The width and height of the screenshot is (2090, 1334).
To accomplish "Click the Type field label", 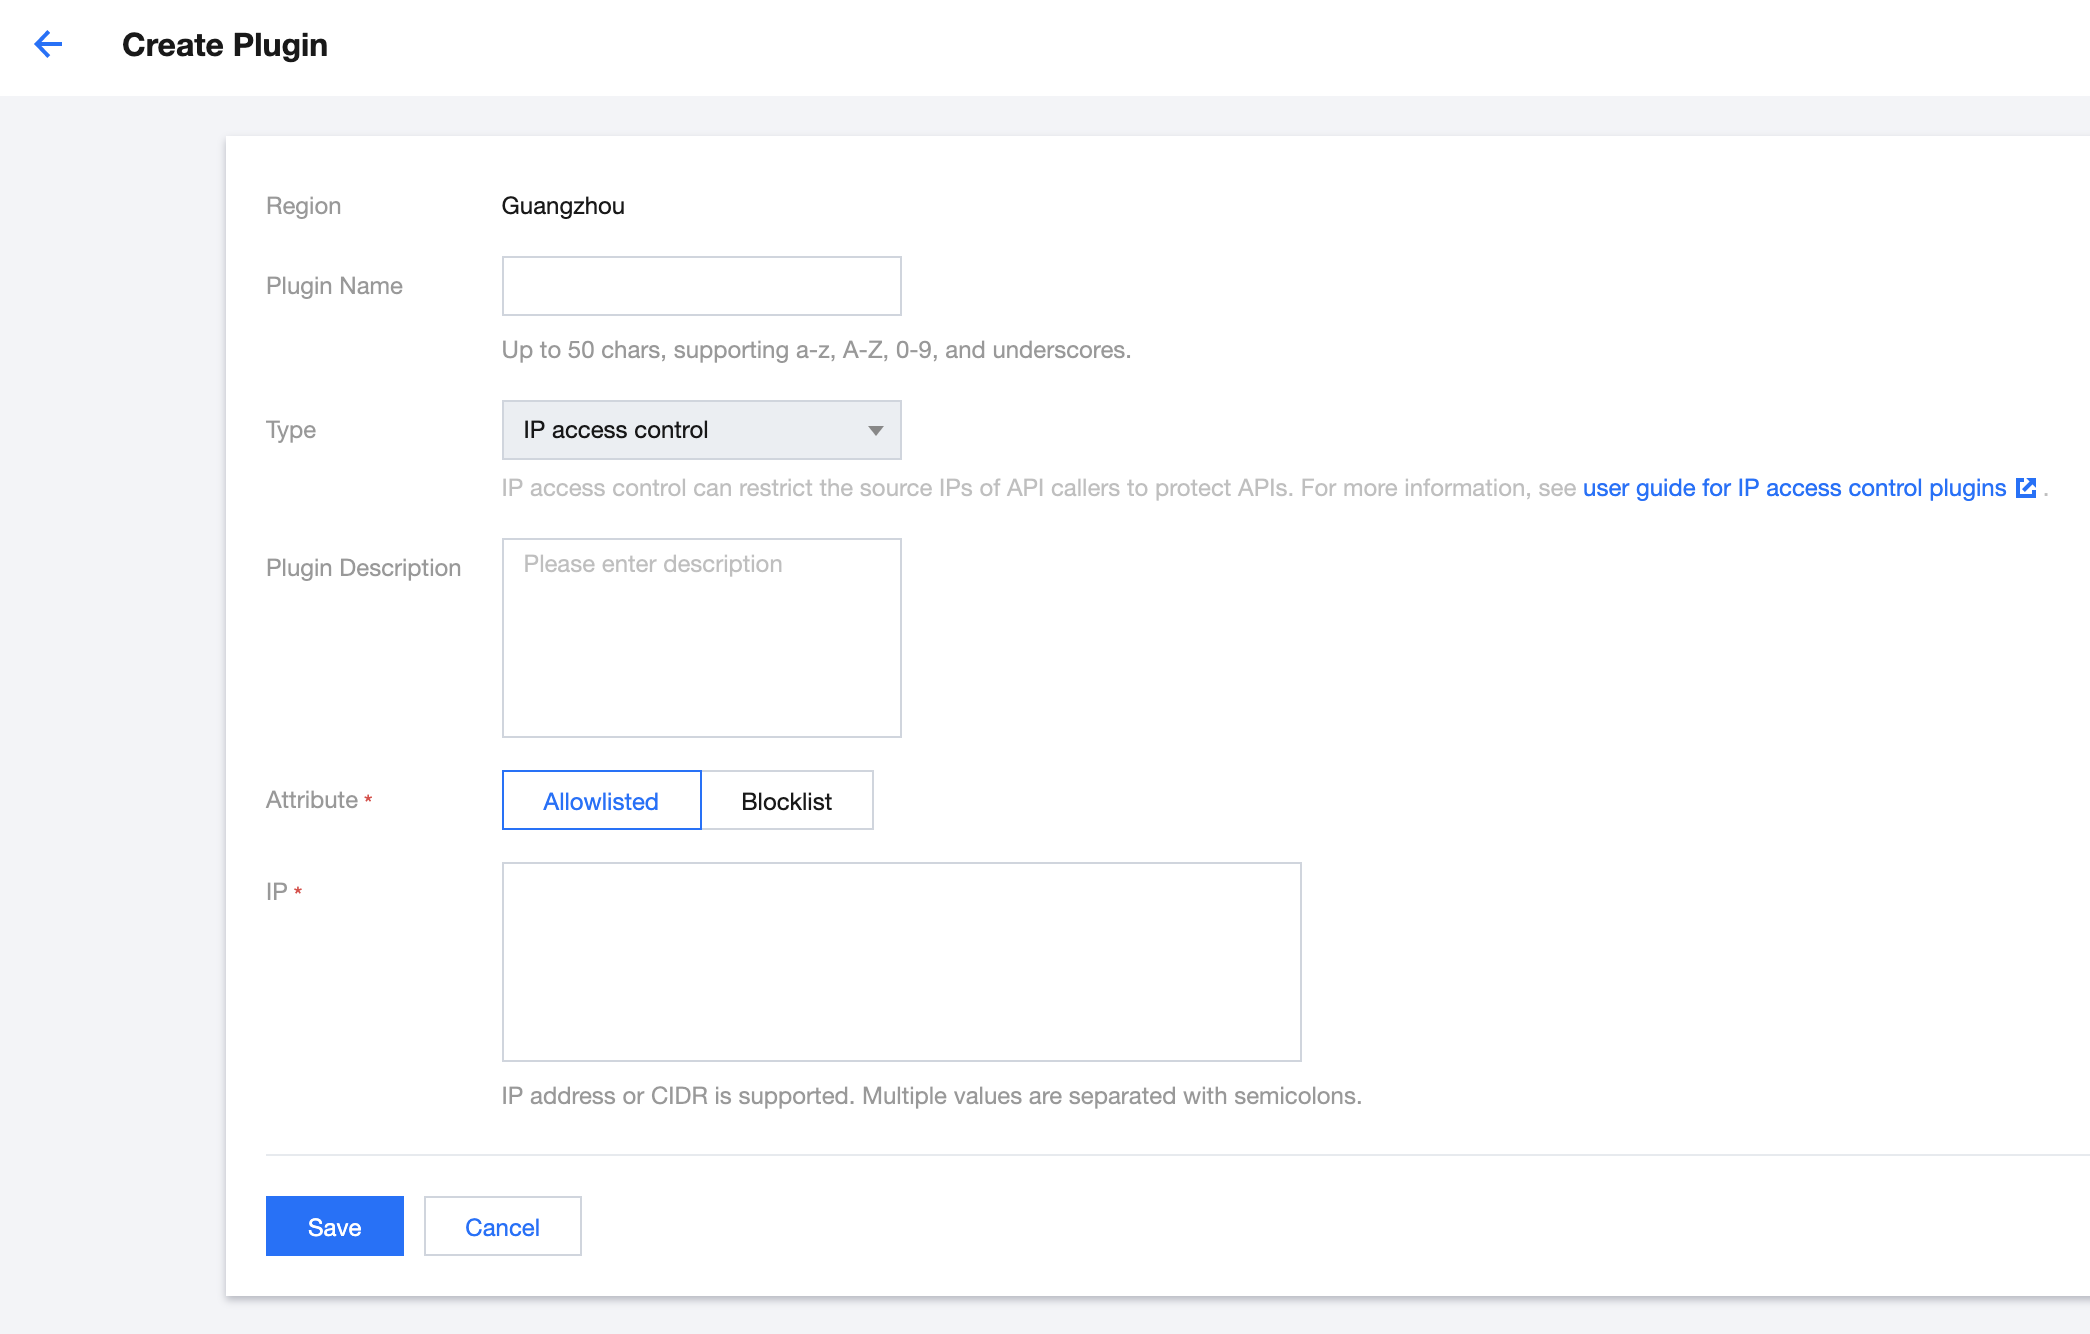I will tap(291, 430).
